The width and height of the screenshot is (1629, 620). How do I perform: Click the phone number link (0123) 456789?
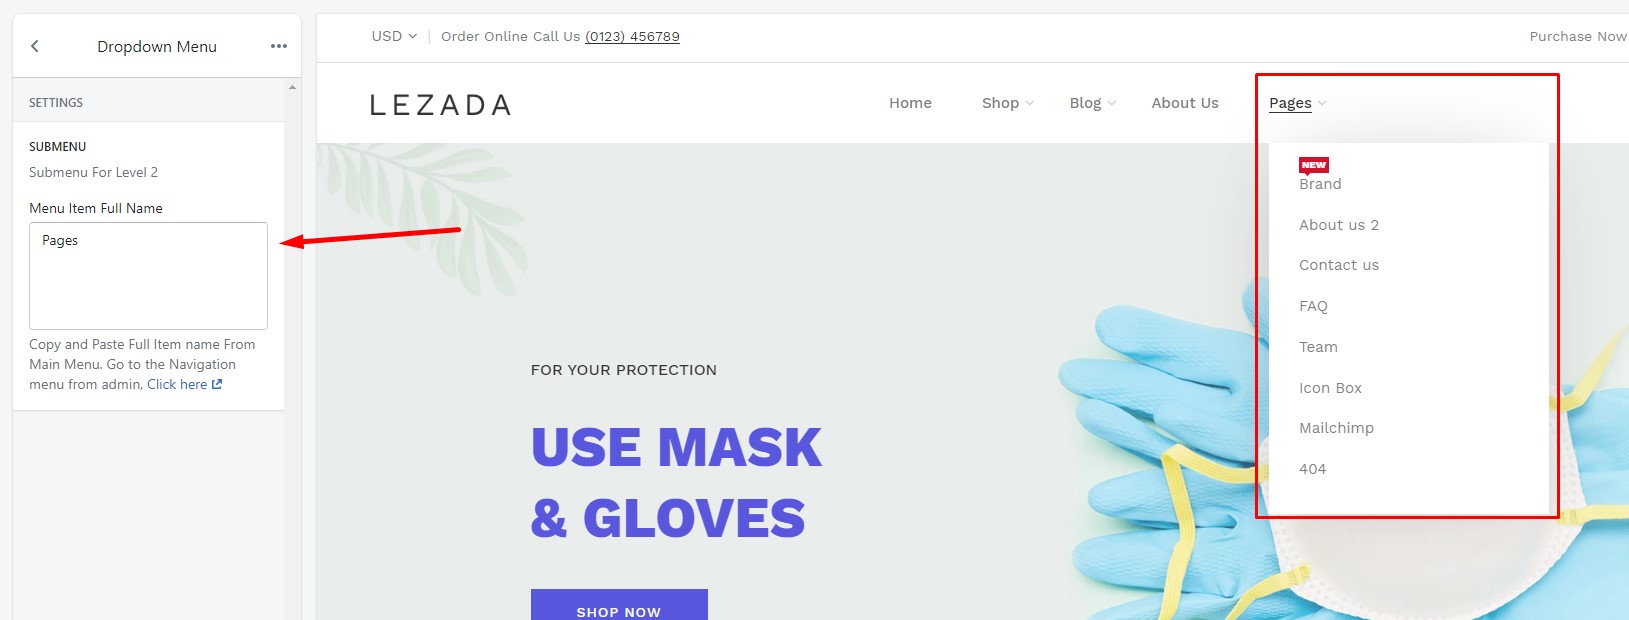pos(632,36)
